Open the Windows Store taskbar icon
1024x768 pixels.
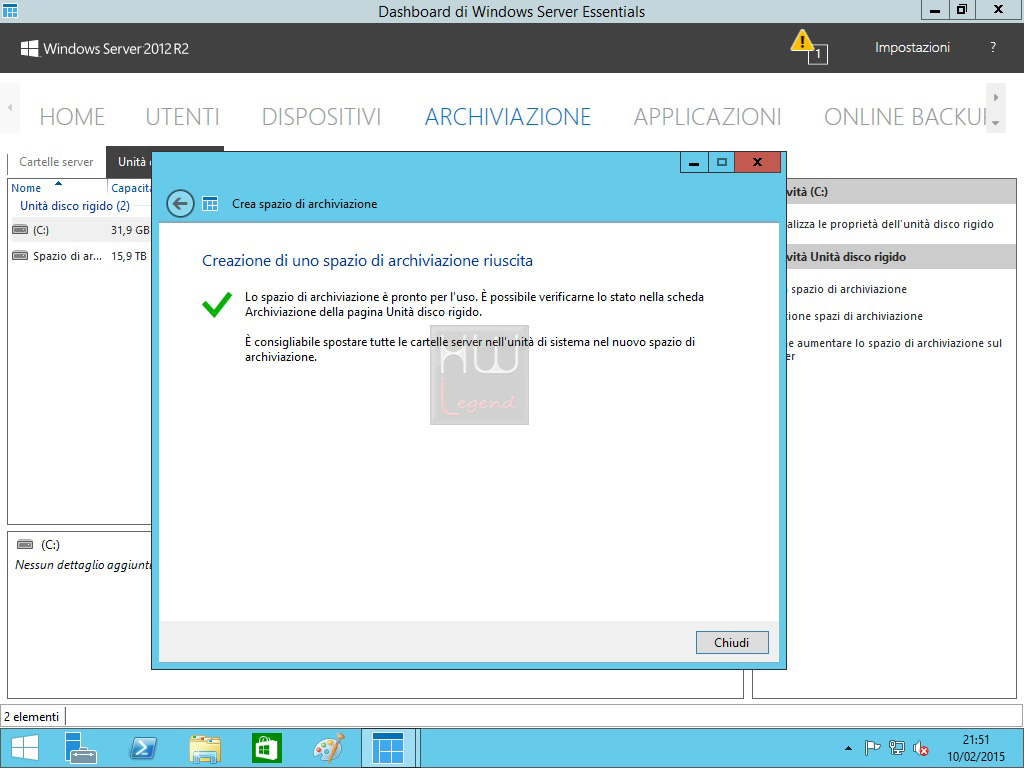click(266, 748)
